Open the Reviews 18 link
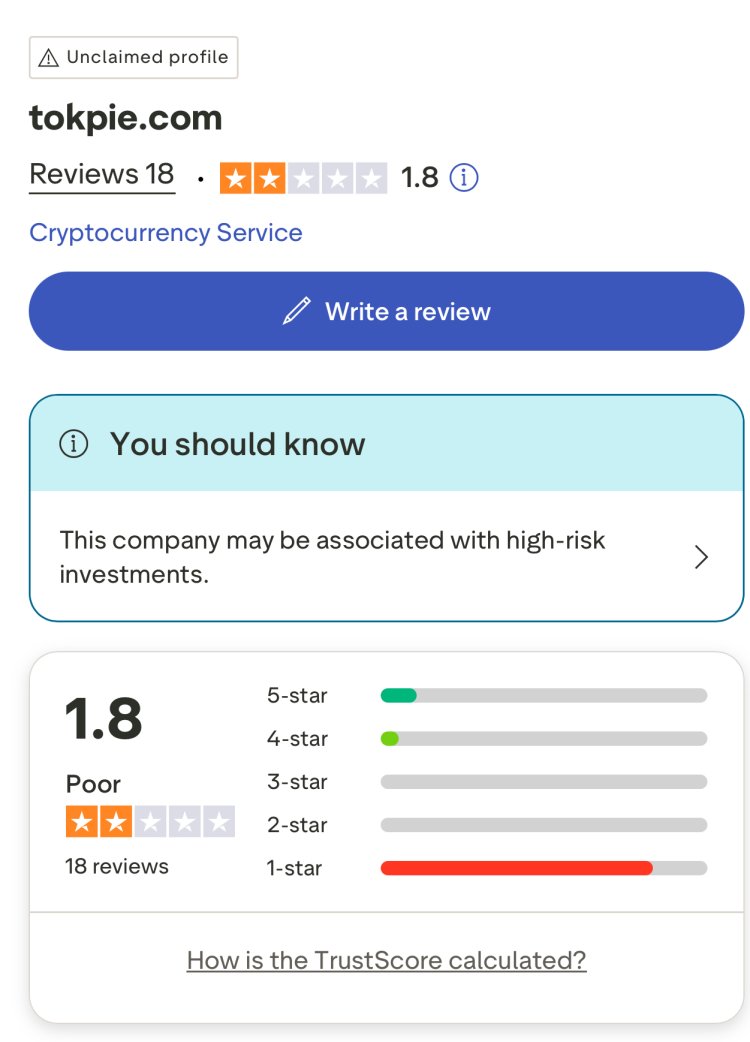The height and width of the screenshot is (1042, 750). [x=102, y=175]
